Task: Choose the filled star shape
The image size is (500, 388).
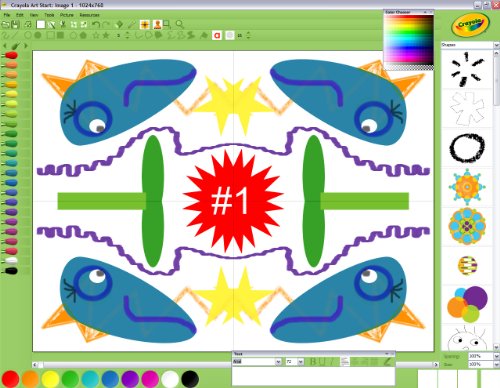Action: coord(106,35)
